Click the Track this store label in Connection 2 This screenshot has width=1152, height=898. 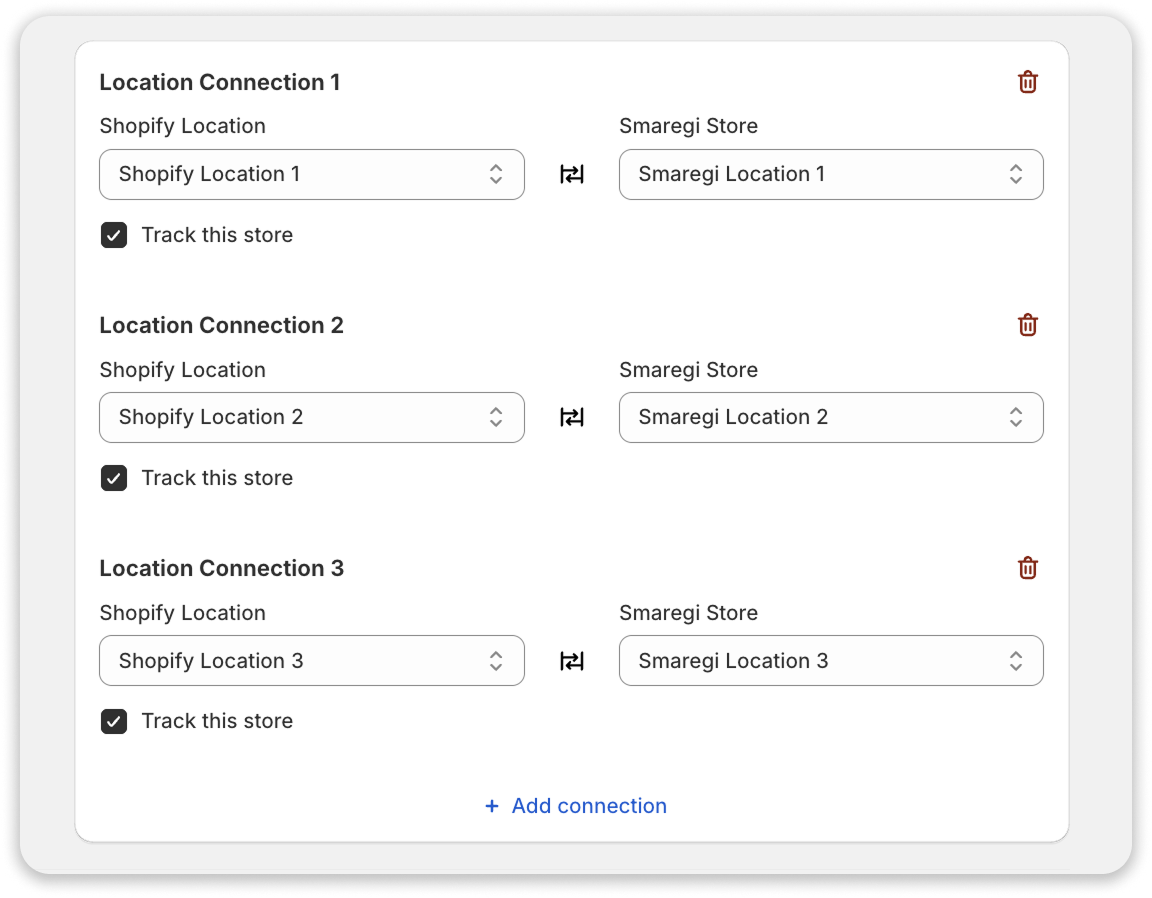tap(217, 478)
